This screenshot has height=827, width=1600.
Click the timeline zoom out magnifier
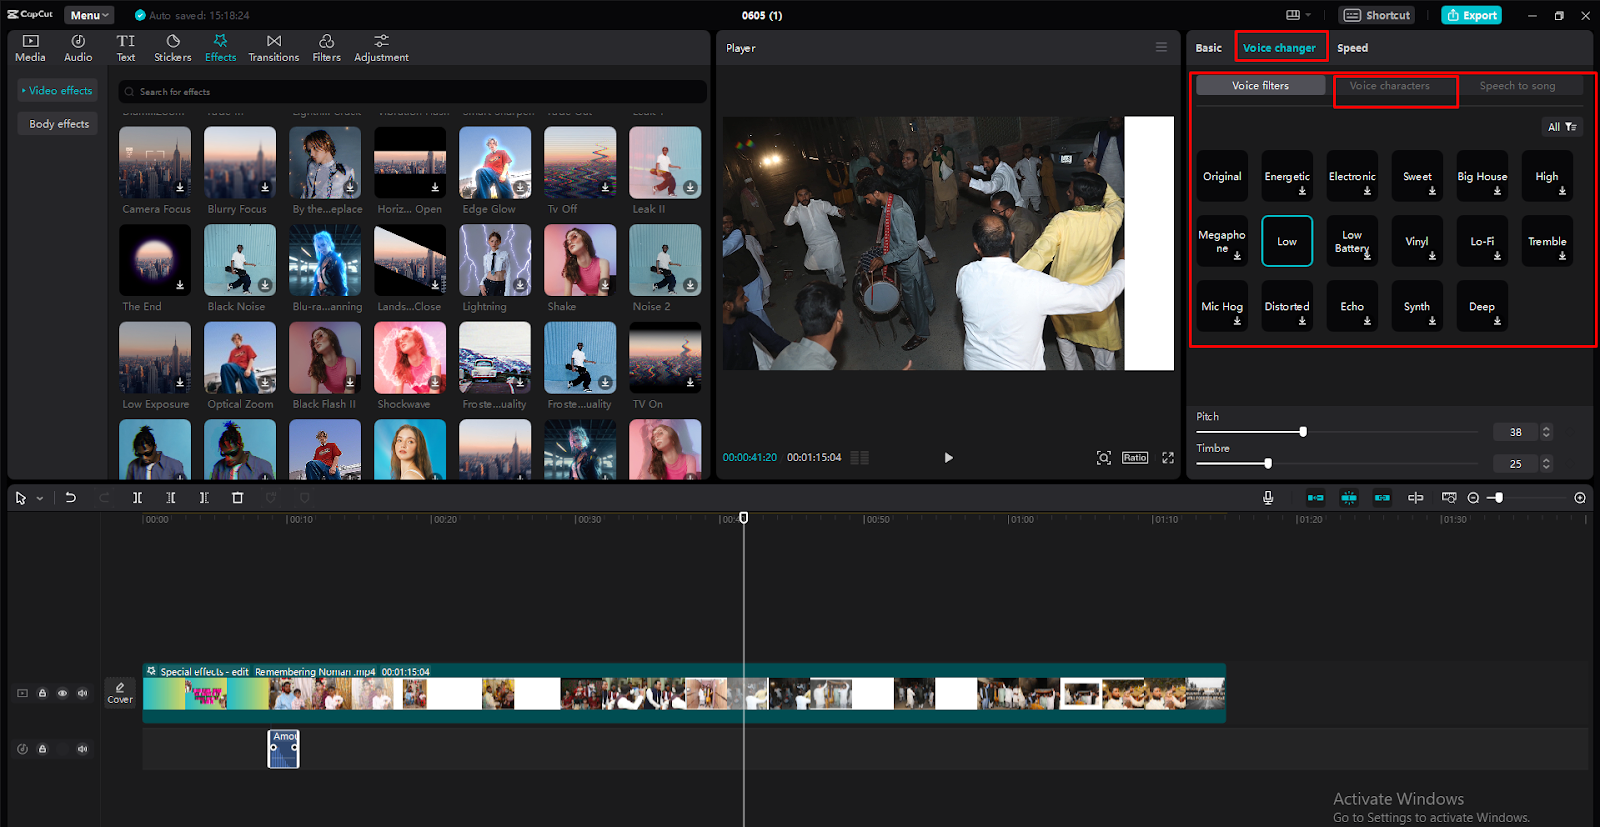pos(1473,497)
